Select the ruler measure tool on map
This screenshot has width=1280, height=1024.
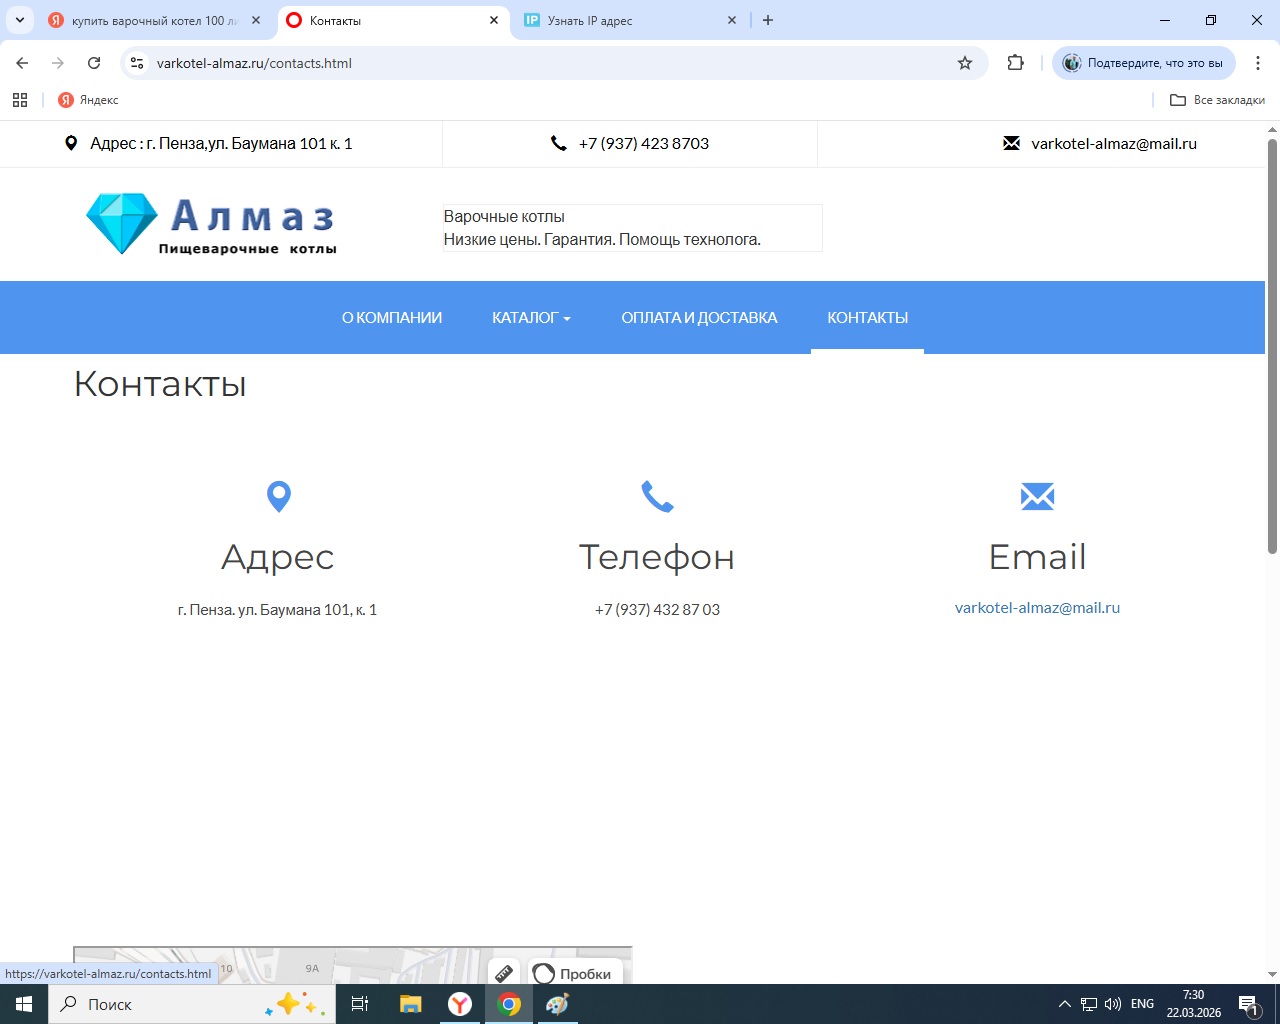[x=504, y=973]
